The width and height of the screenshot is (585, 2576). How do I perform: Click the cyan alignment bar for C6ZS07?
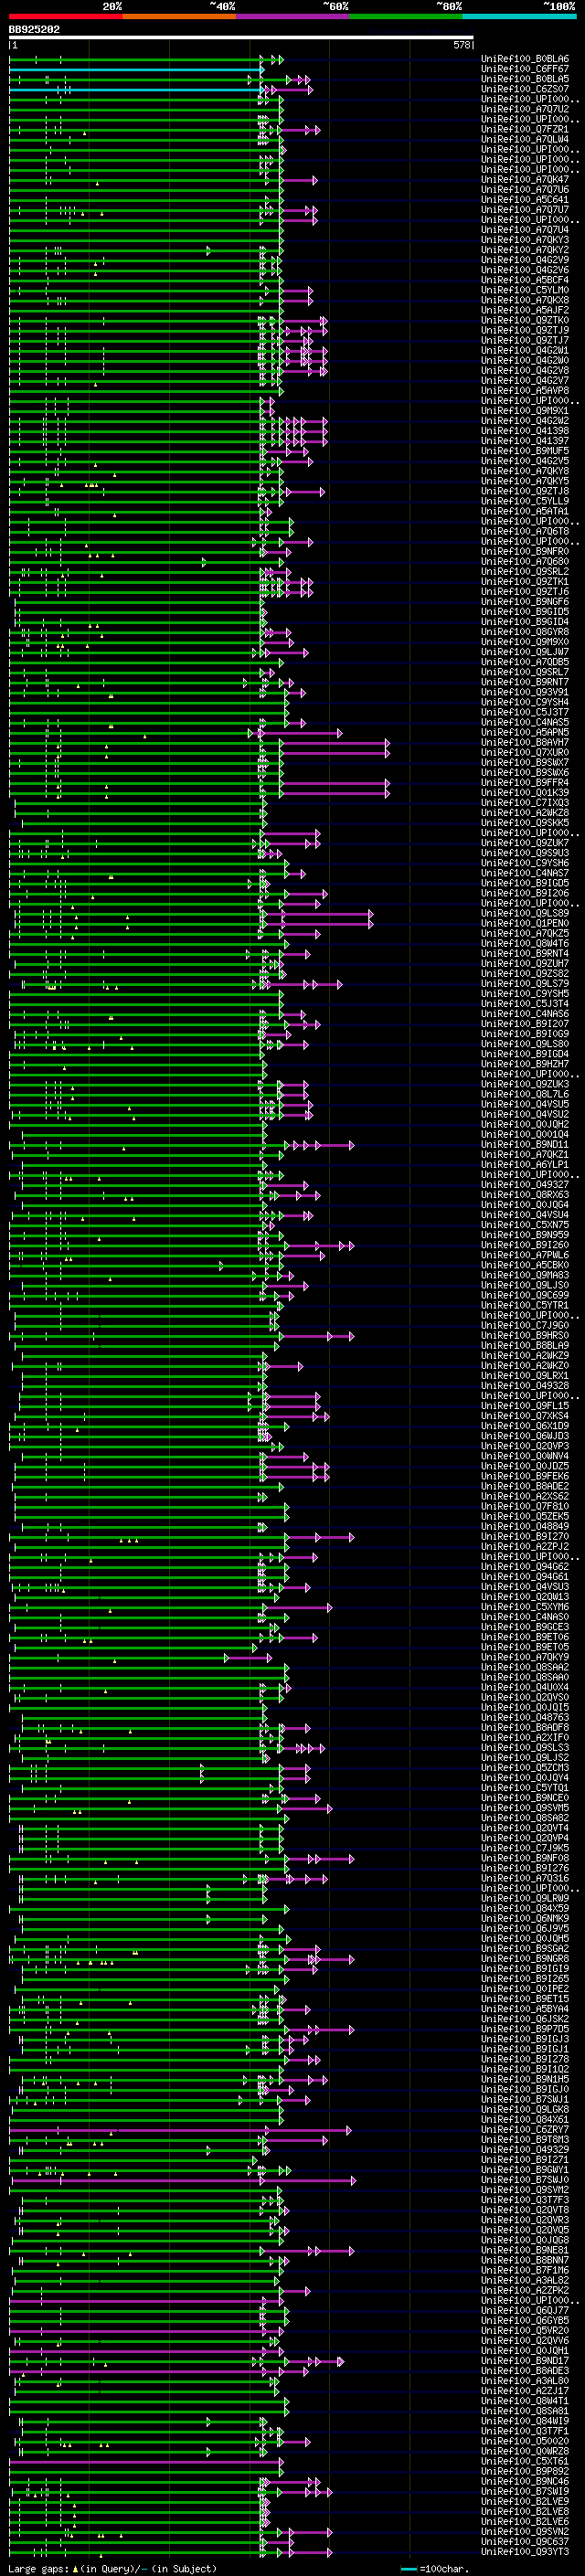click(135, 90)
